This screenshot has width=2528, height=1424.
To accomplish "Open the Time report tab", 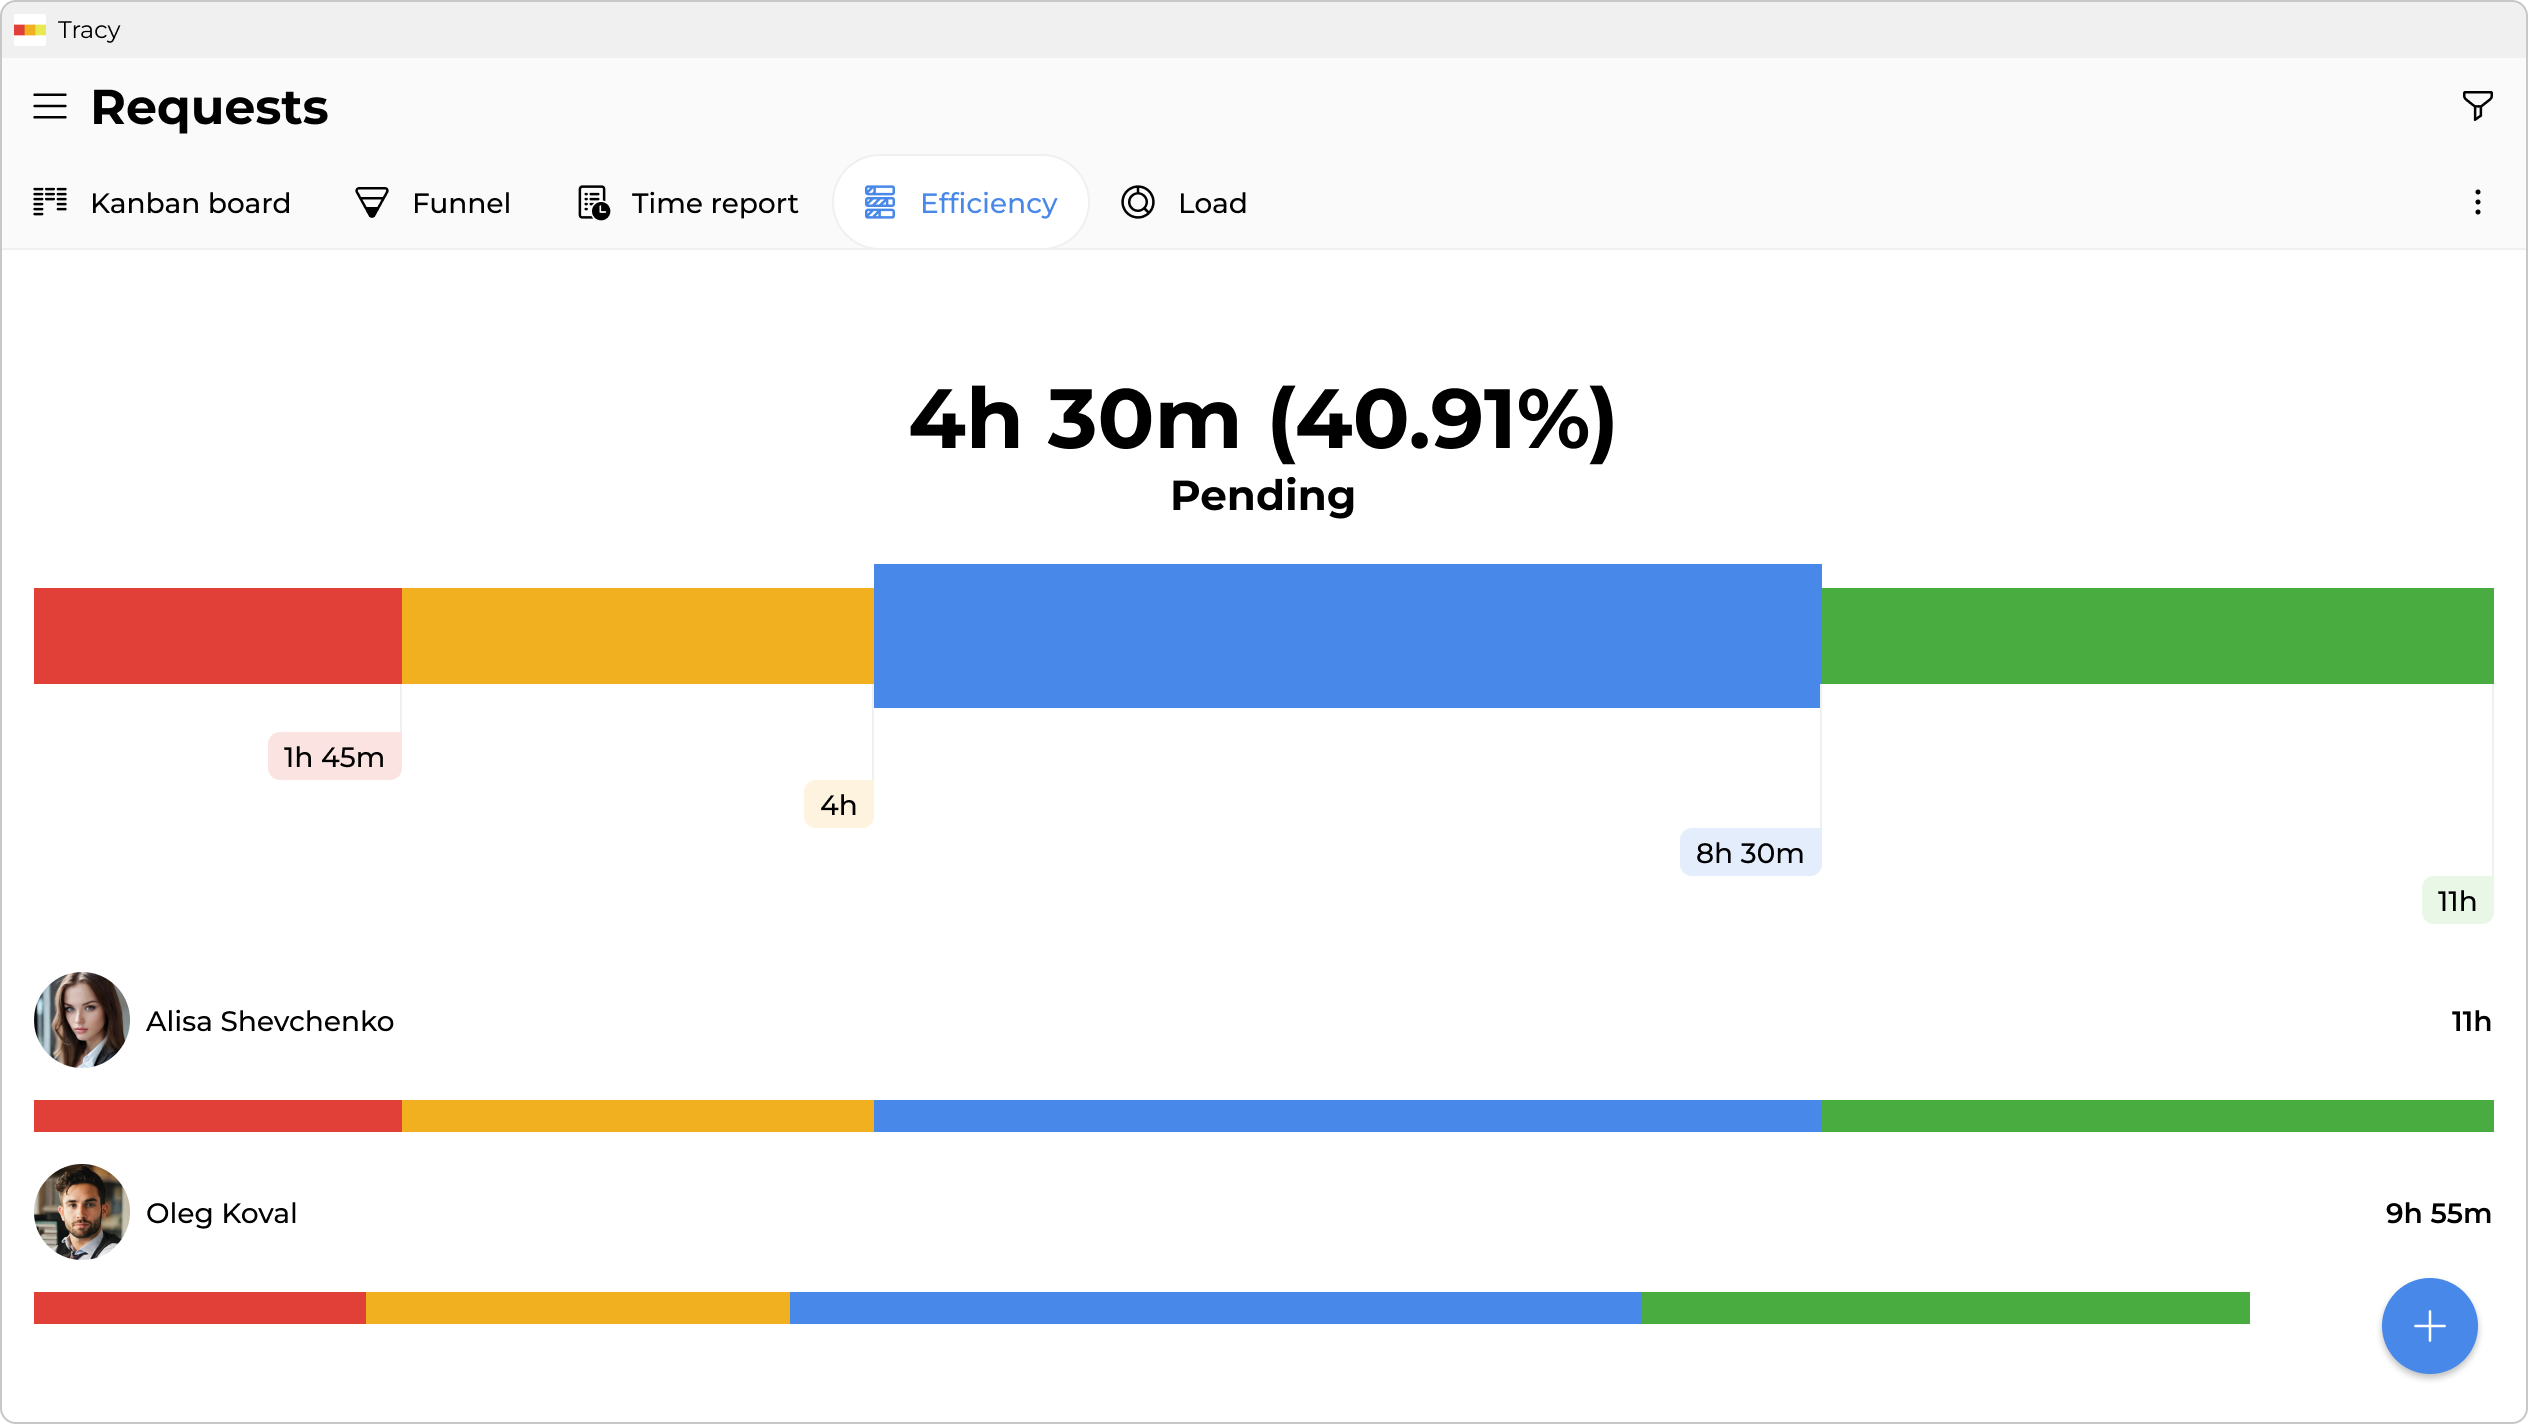I will (714, 203).
